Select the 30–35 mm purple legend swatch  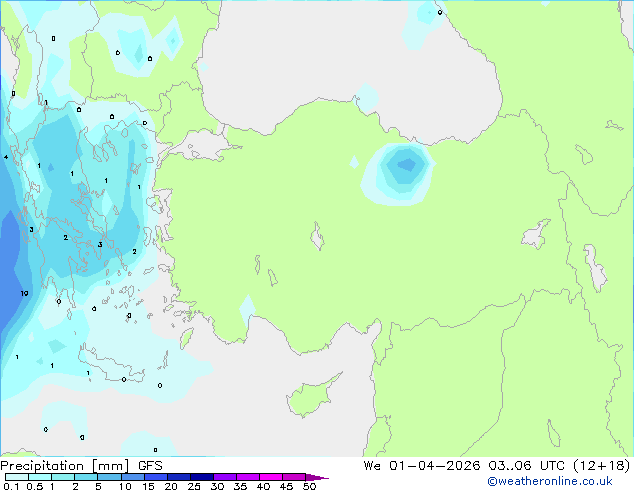[224, 477]
